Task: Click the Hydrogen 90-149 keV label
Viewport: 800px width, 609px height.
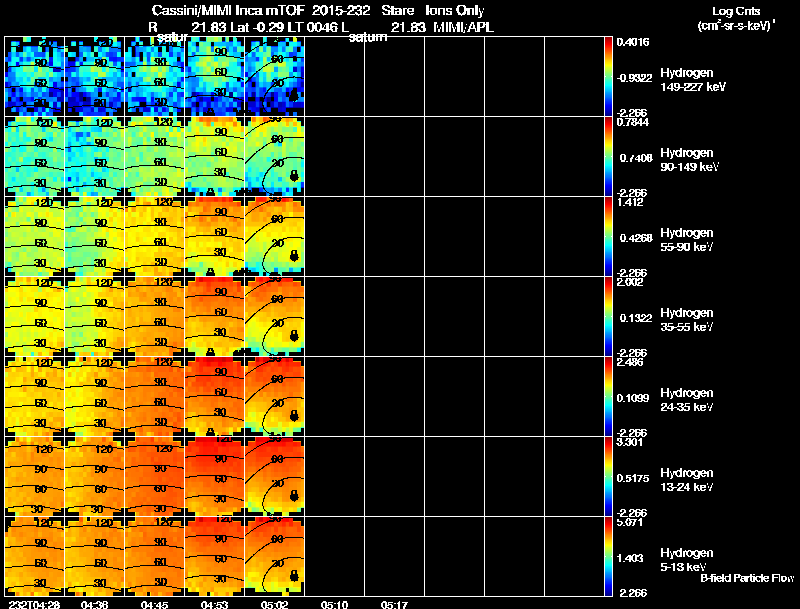Action: point(689,160)
